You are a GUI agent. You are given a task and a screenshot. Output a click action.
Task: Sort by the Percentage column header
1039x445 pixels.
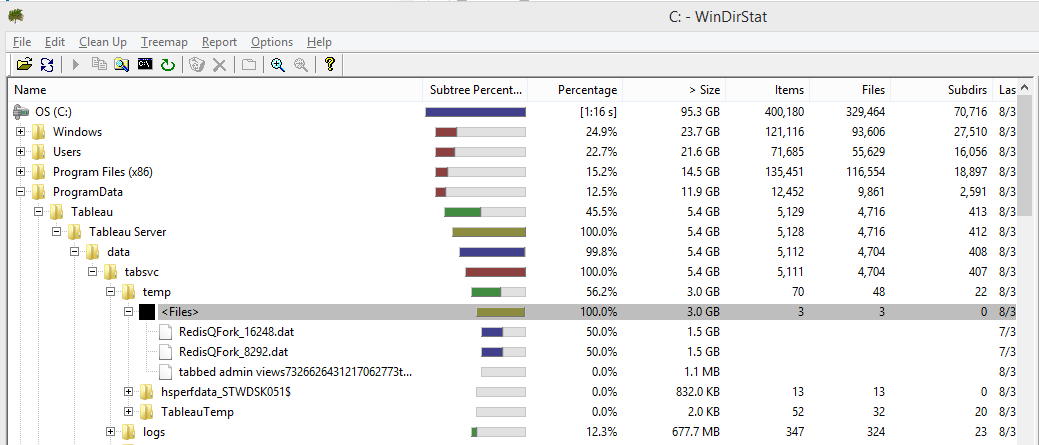[575, 90]
